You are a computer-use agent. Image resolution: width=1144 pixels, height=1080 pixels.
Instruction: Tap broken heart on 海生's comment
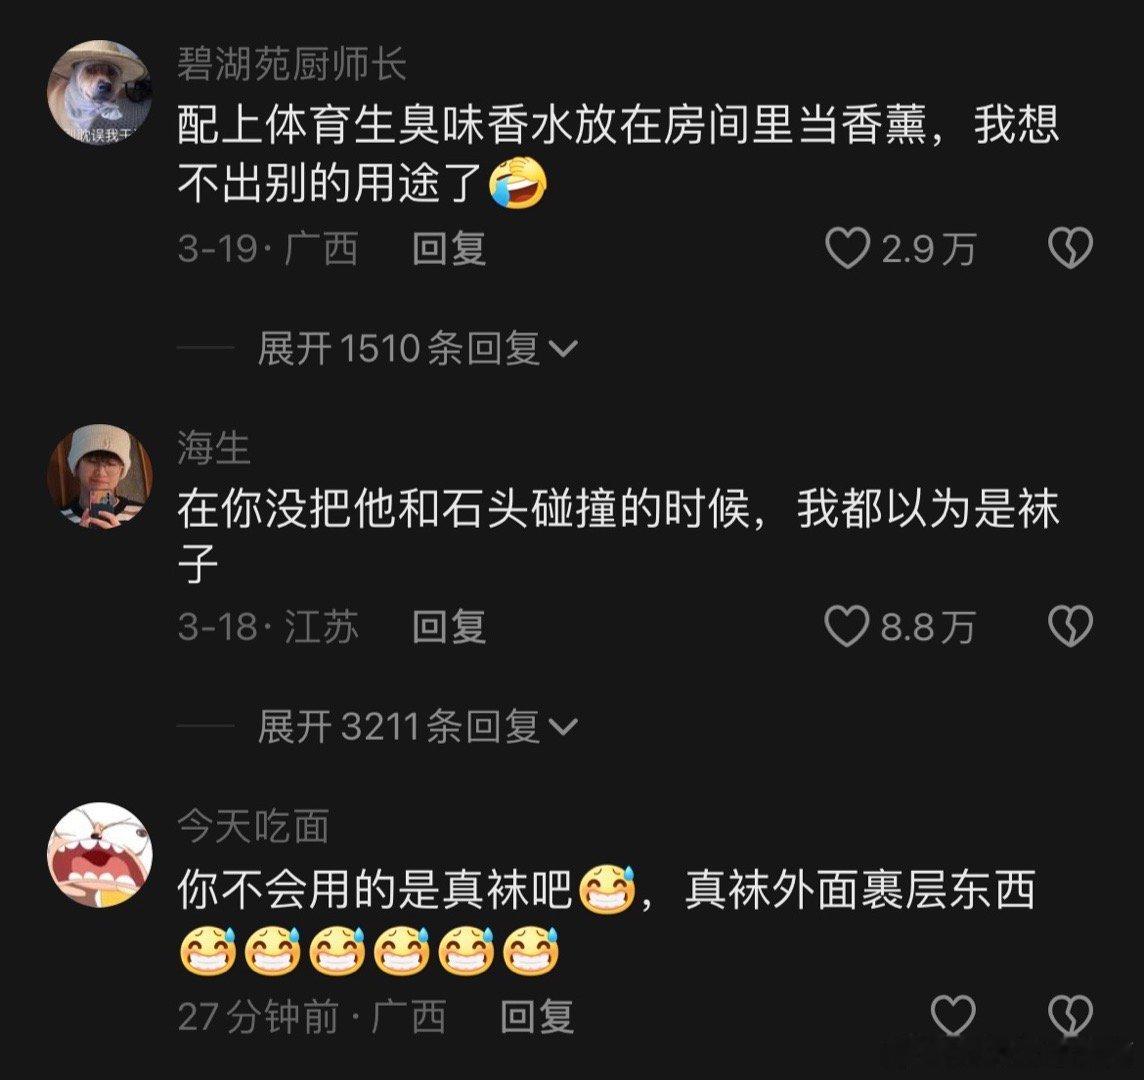[x=1070, y=627]
